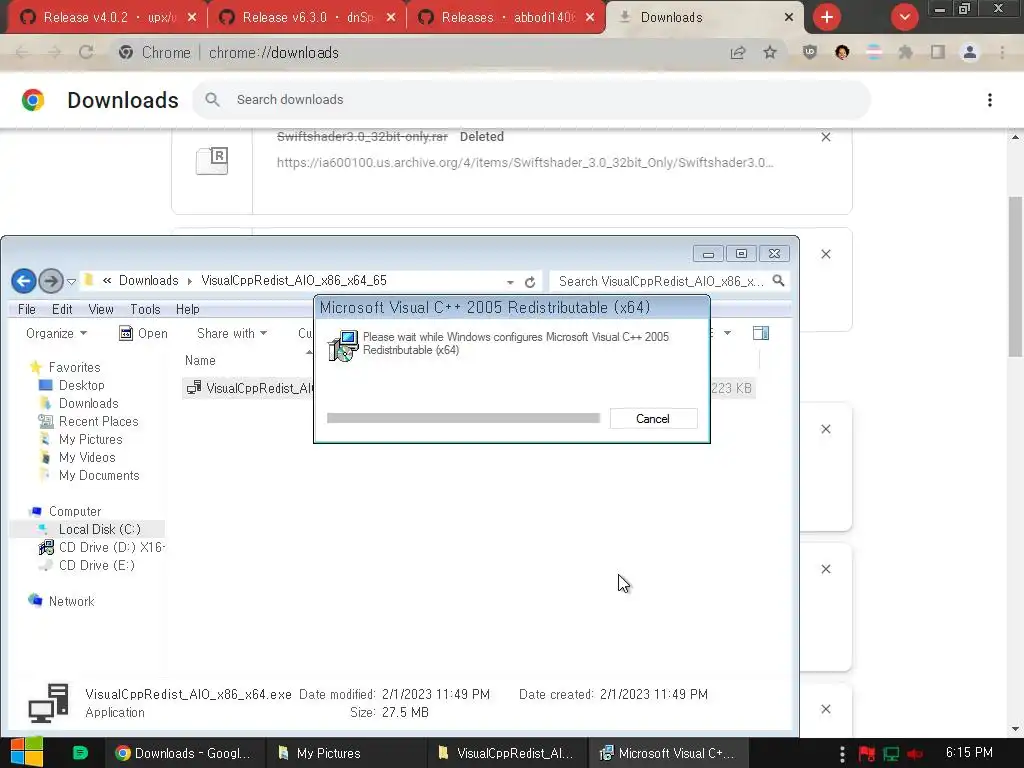The height and width of the screenshot is (768, 1024).
Task: Open Downloads page more actions menu
Action: click(990, 100)
